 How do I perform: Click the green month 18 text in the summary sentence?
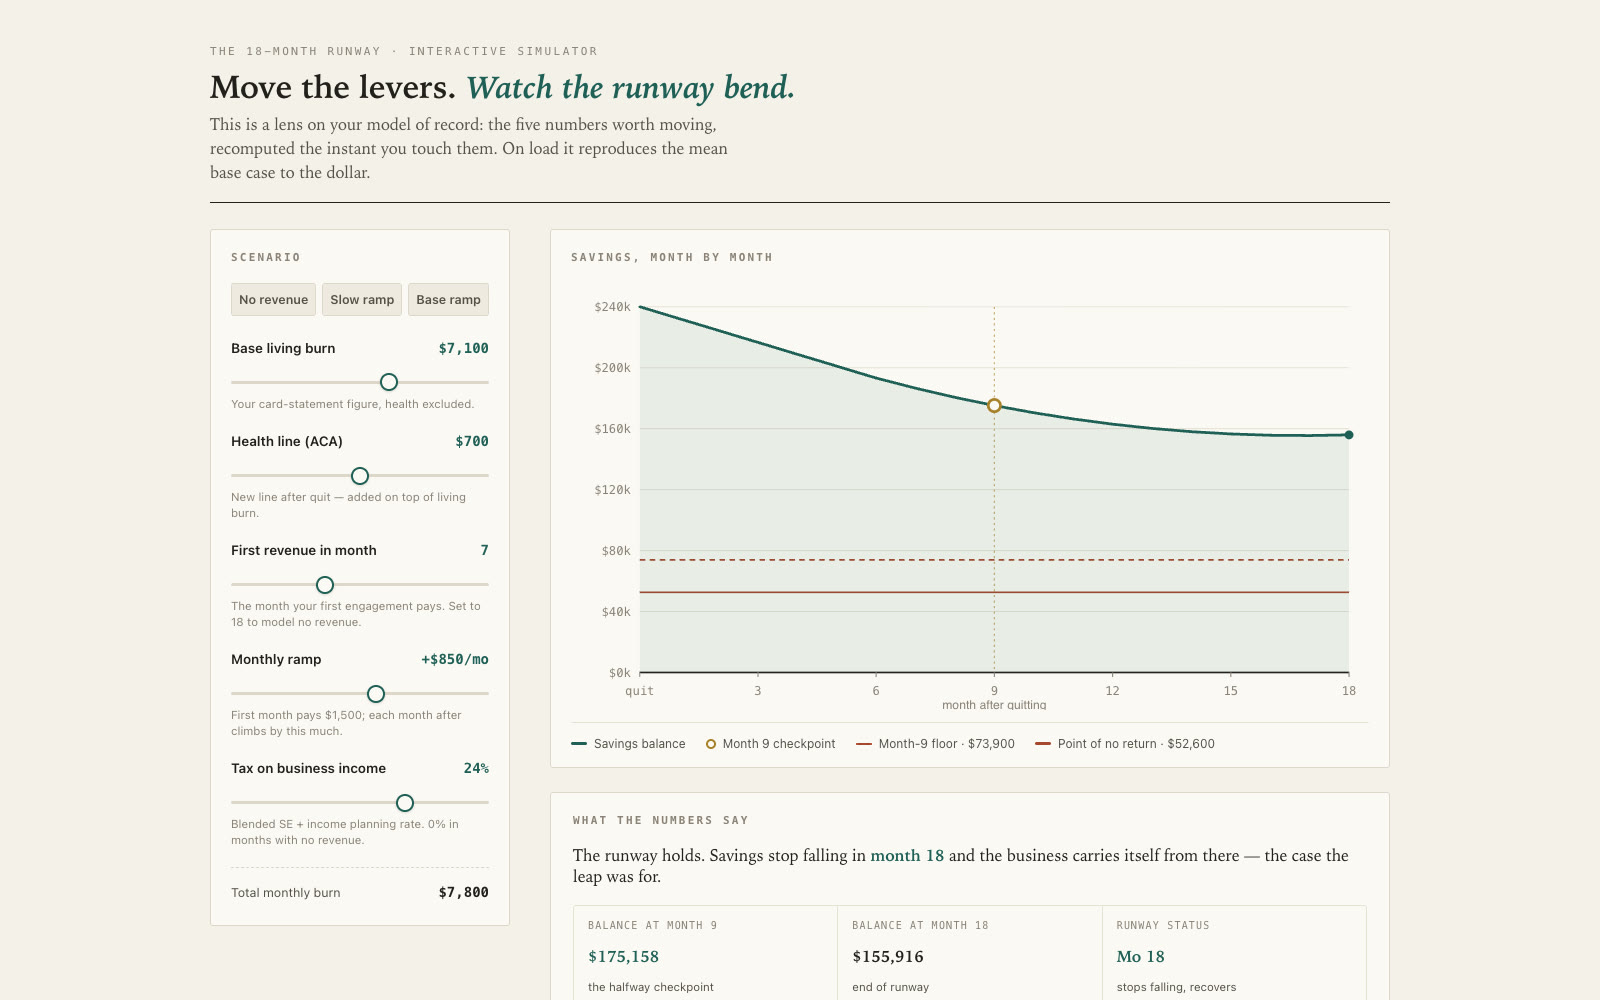pyautogui.click(x=907, y=856)
